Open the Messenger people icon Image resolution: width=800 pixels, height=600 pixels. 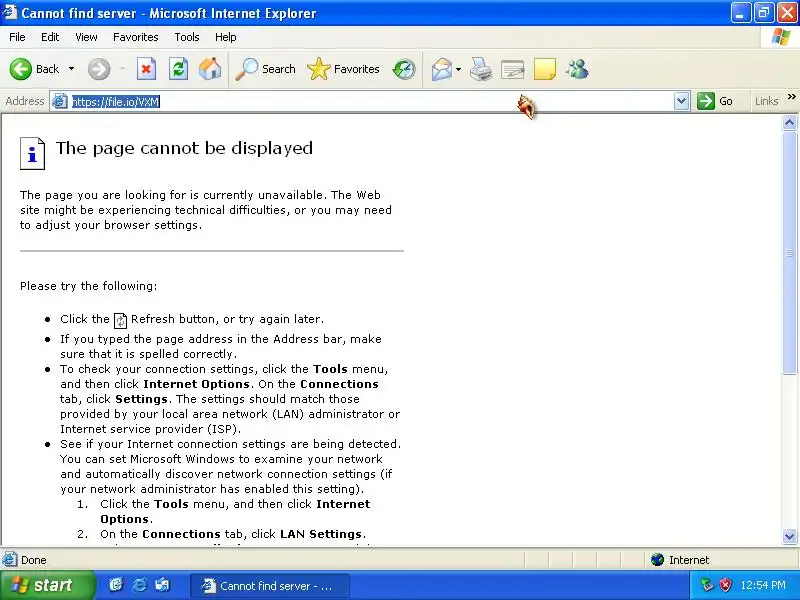coord(577,69)
